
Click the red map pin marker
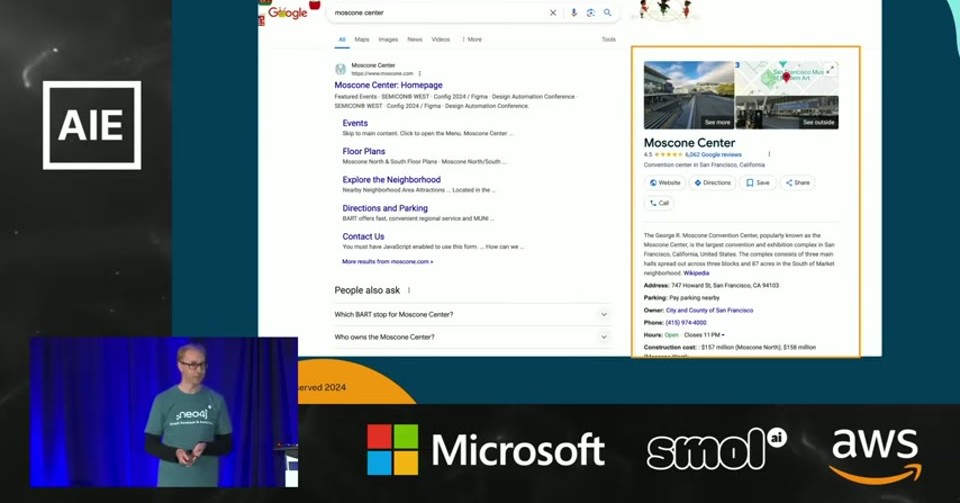pos(787,77)
